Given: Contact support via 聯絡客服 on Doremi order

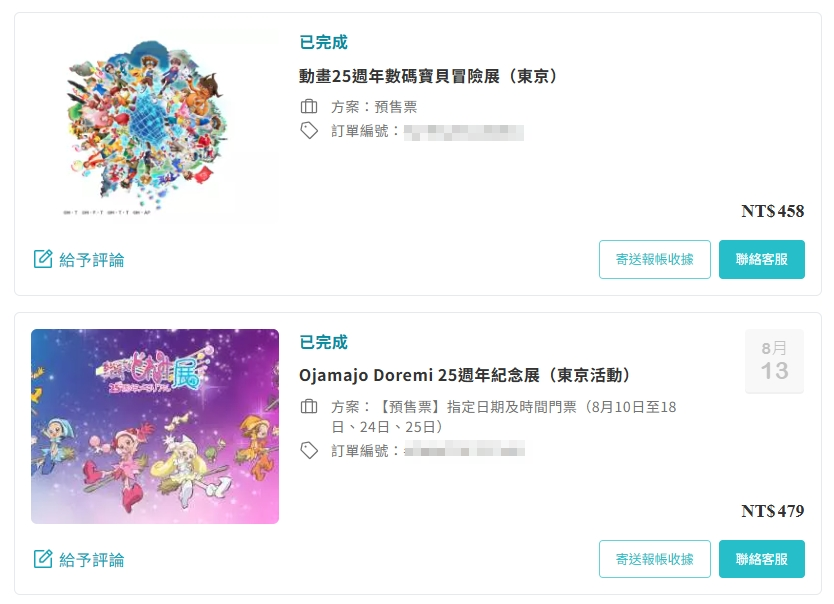Looking at the screenshot, I should pos(762,559).
